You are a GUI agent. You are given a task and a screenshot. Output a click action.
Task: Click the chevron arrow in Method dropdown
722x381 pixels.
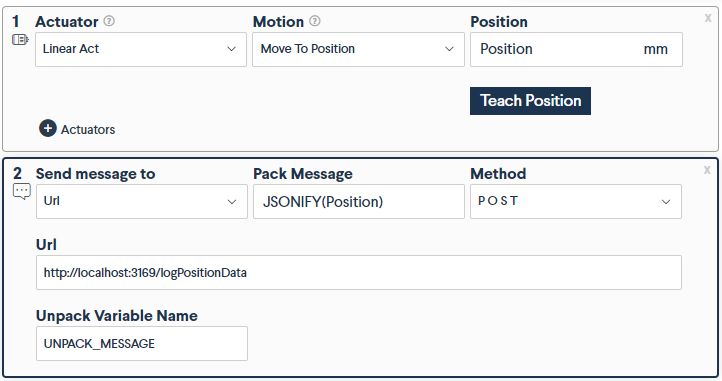[x=666, y=202]
